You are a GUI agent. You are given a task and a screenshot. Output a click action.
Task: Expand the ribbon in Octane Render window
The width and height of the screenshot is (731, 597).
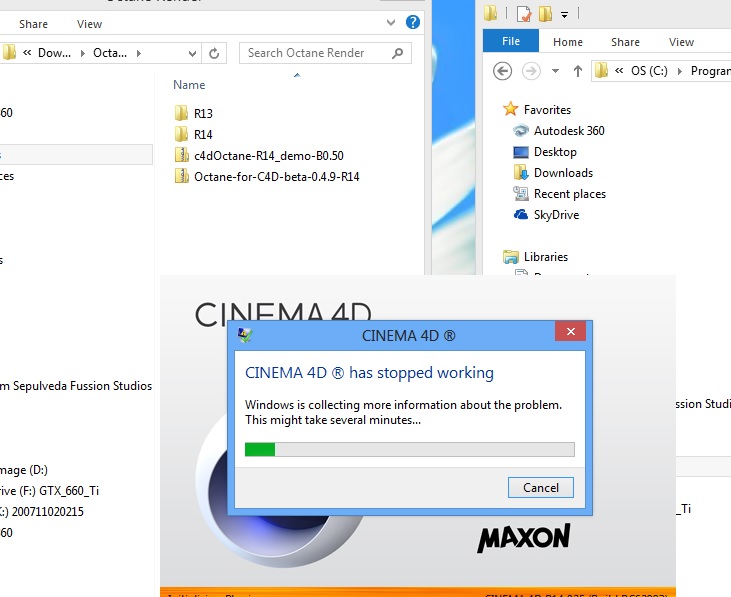(x=391, y=22)
